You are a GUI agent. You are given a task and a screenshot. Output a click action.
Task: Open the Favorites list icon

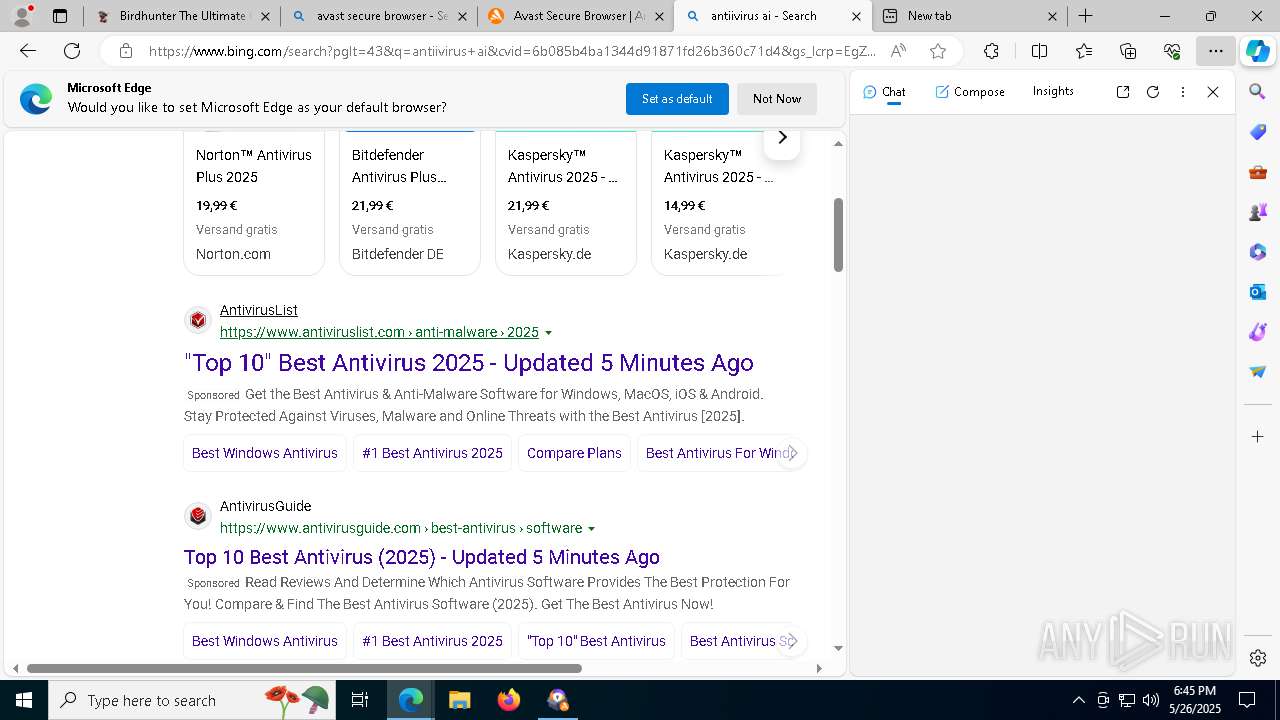(1084, 51)
